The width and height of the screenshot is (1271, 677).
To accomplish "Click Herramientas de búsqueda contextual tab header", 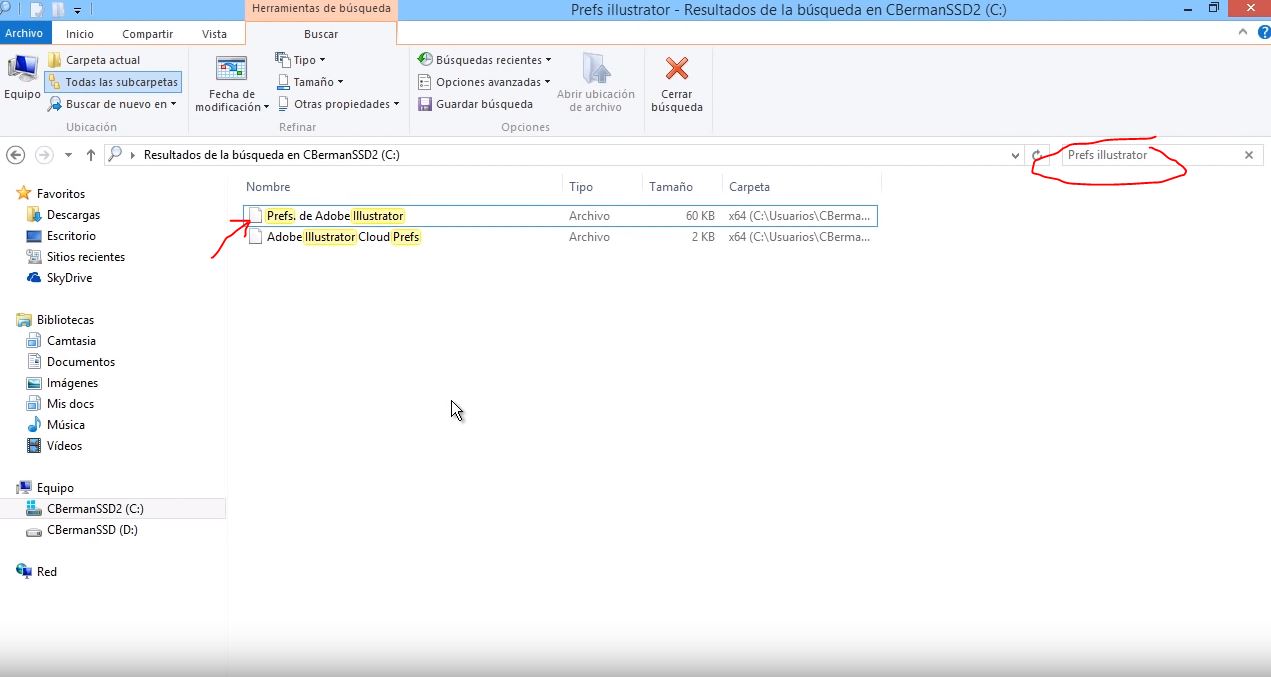I will pyautogui.click(x=321, y=9).
